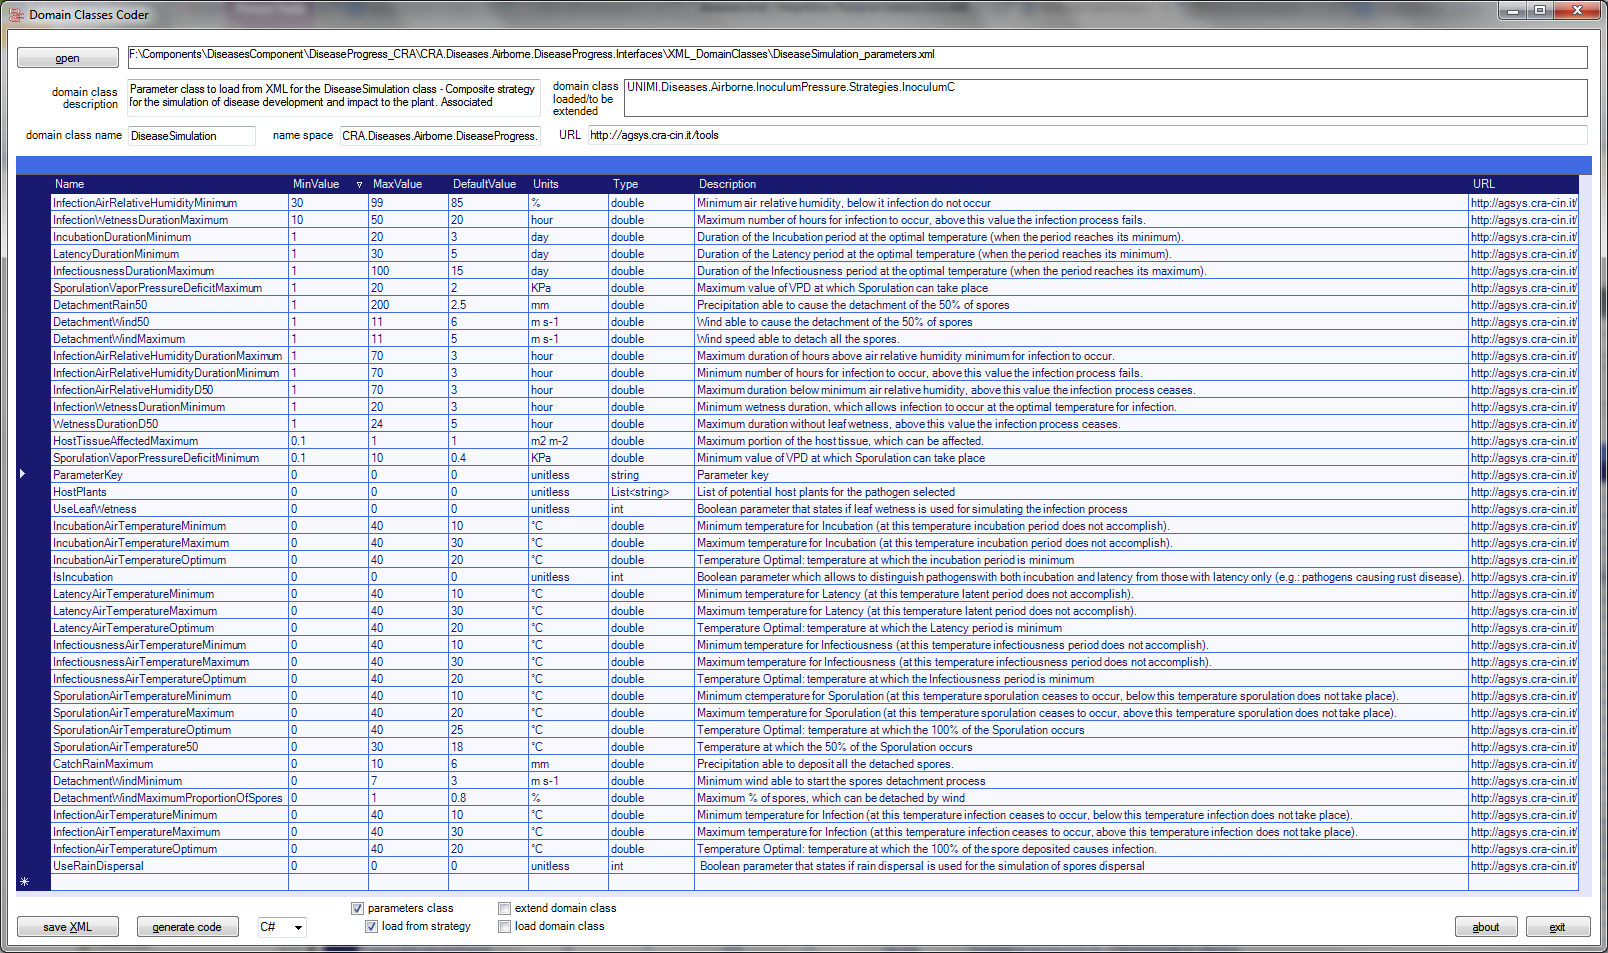Image resolution: width=1608 pixels, height=953 pixels.
Task: Click the LatencyDurationMinimum name cell
Action: click(x=169, y=254)
